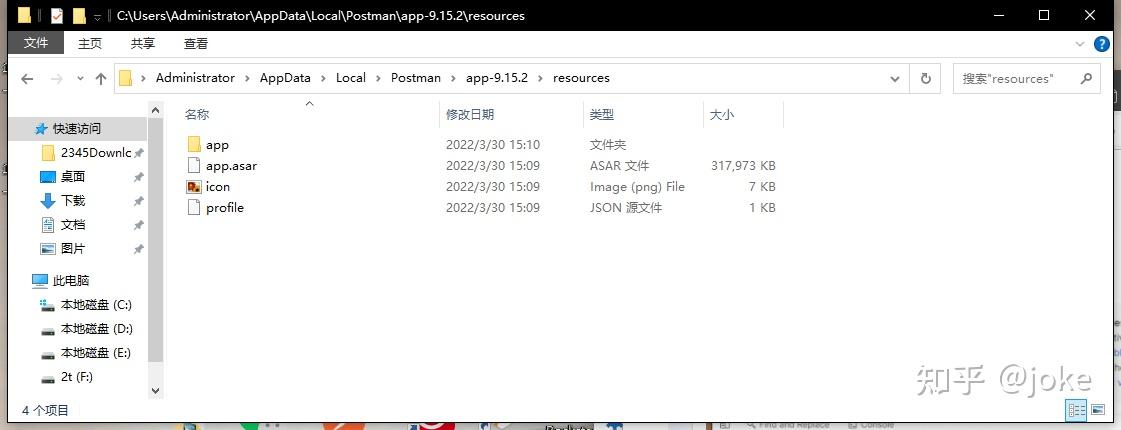Click the 317,973 KB size cell
1121x430 pixels.
(744, 166)
